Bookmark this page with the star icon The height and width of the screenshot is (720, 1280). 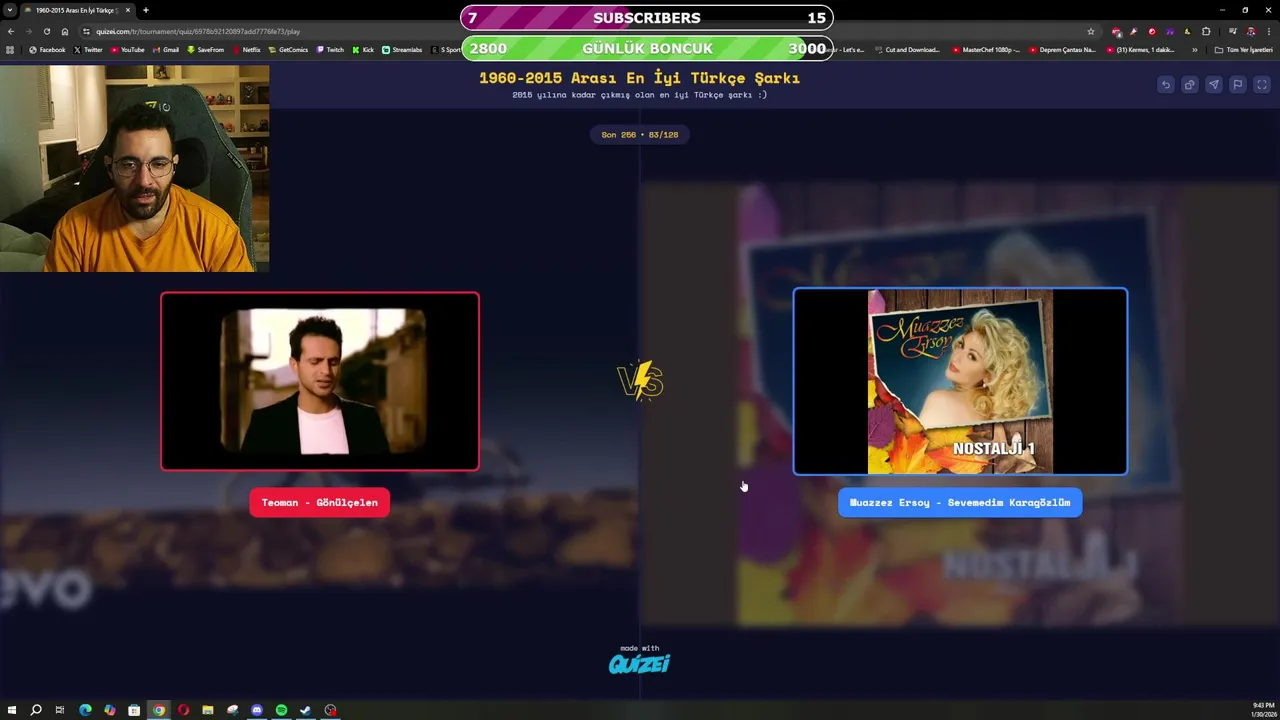pos(1091,31)
